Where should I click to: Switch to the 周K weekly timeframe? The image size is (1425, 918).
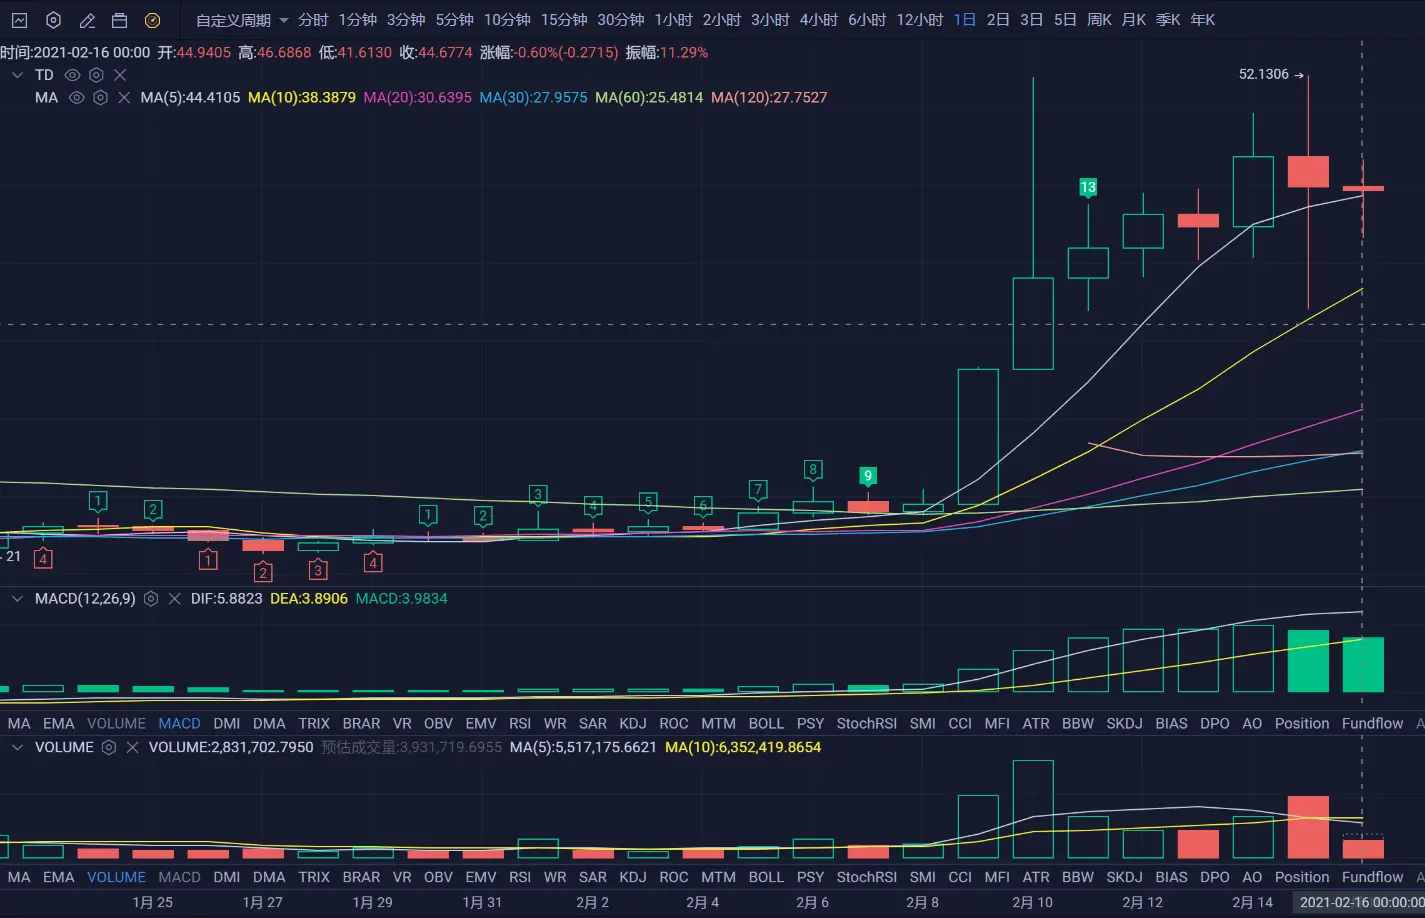[x=1100, y=20]
